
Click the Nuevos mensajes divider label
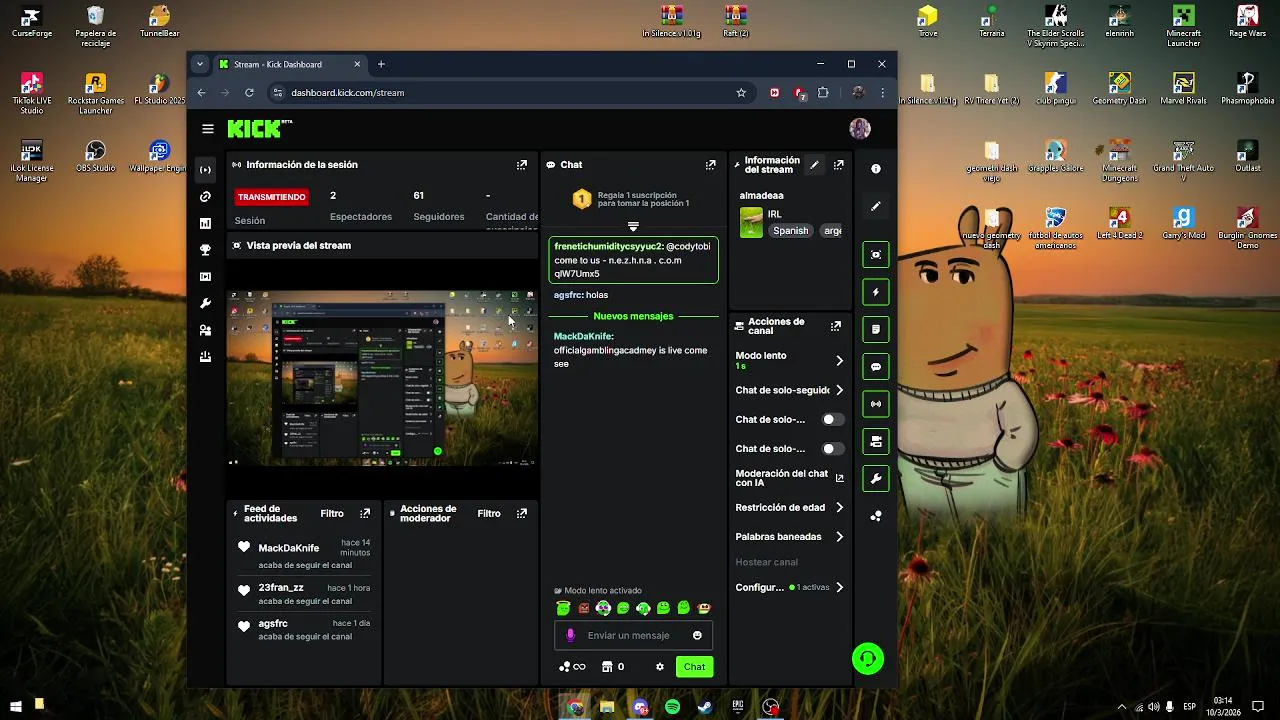633,316
